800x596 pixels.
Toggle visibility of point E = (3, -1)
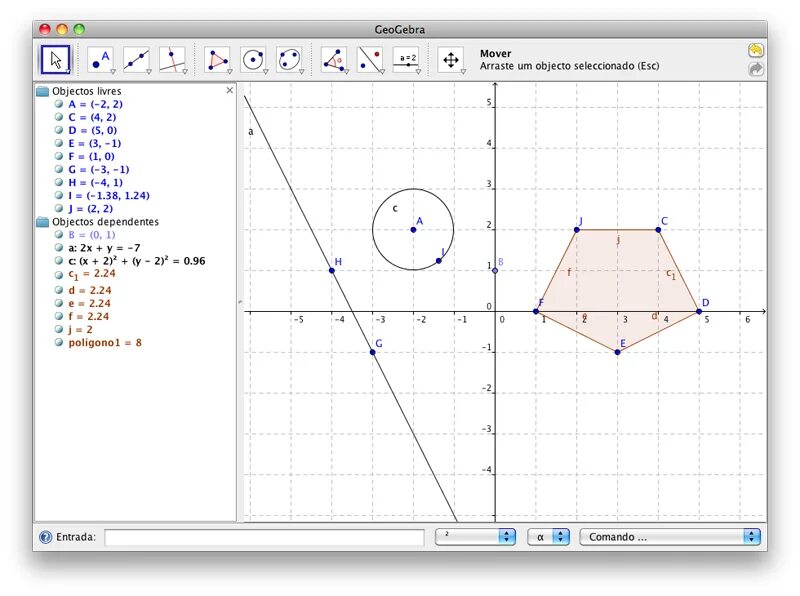59,143
